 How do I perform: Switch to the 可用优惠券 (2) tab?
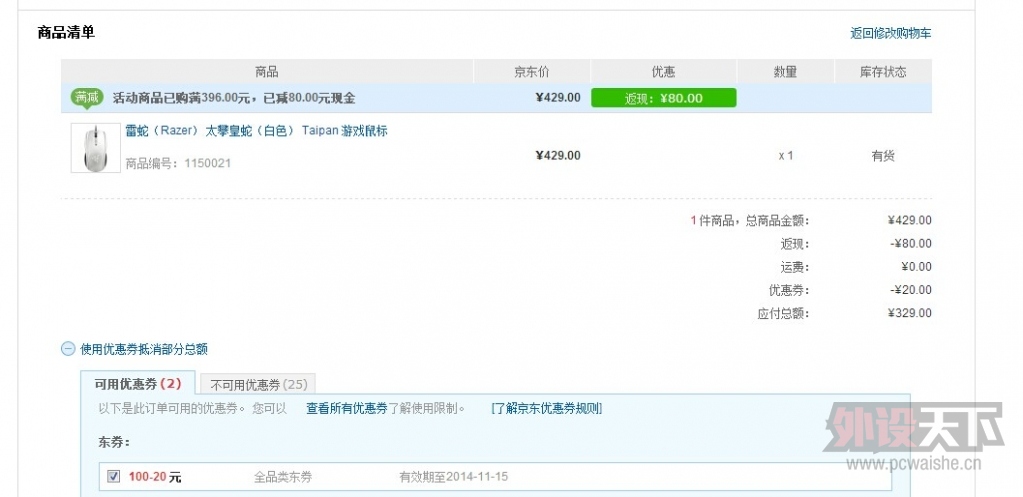point(138,384)
